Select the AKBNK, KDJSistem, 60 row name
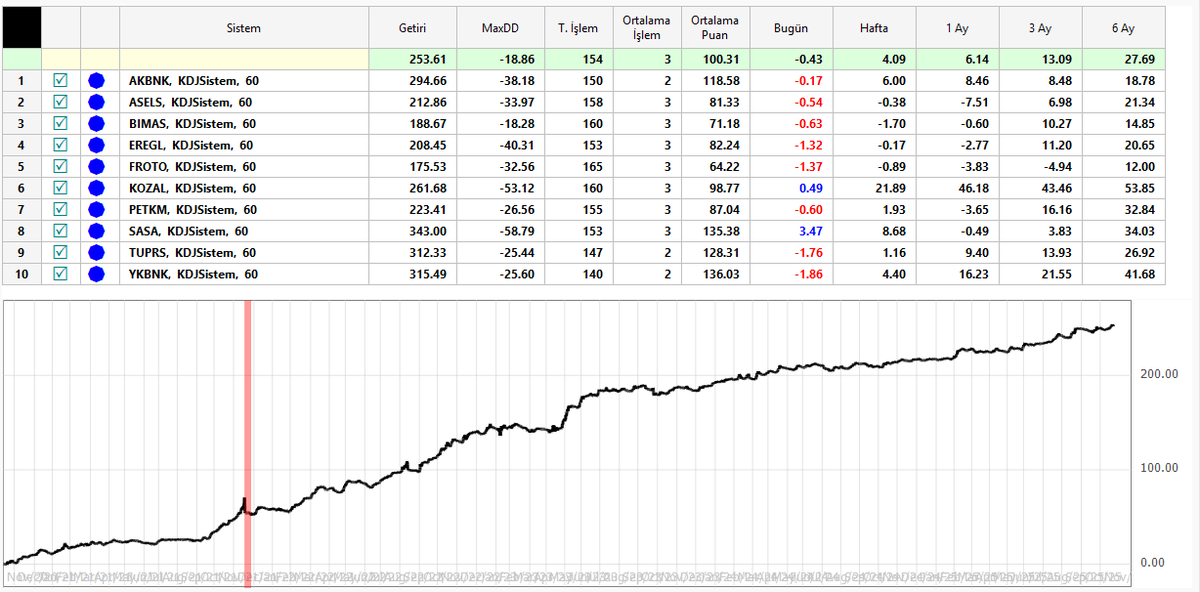This screenshot has width=1200, height=592. [192, 80]
